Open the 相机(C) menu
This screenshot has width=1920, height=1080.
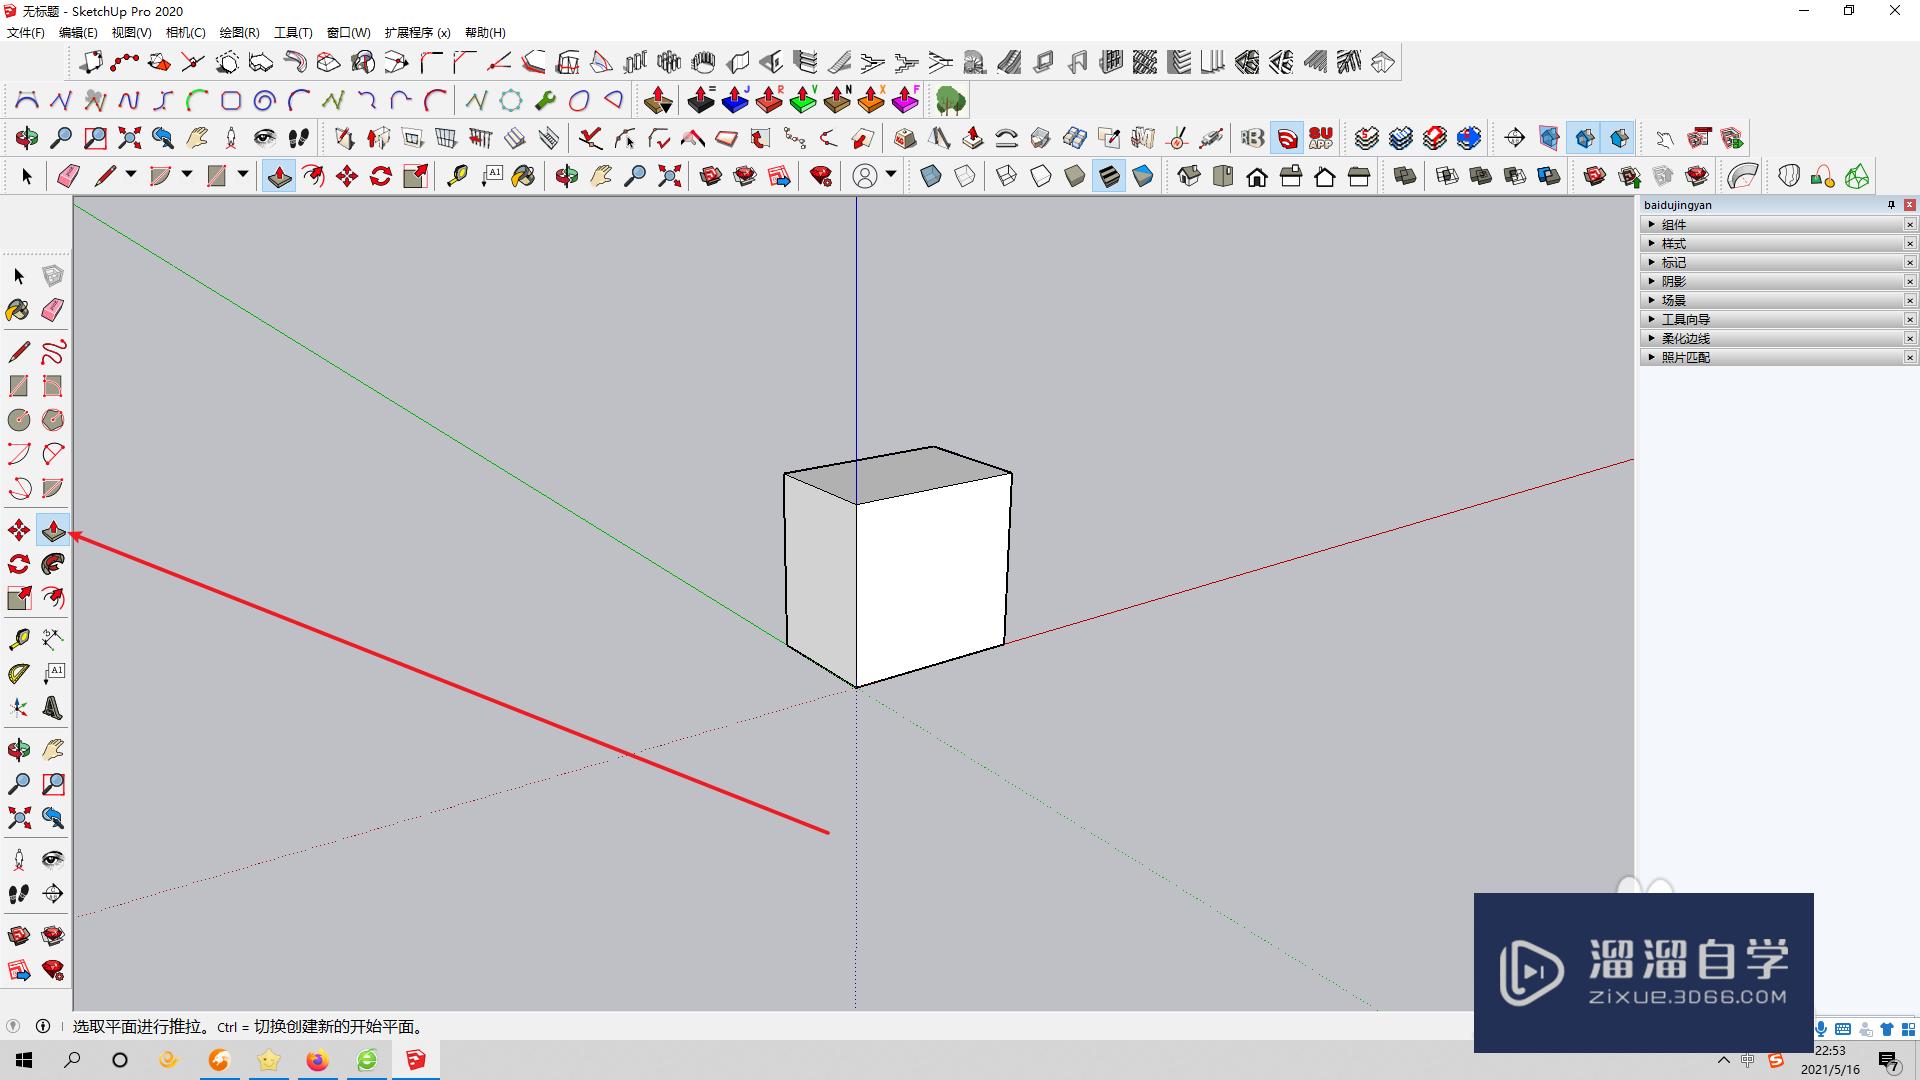tap(185, 33)
